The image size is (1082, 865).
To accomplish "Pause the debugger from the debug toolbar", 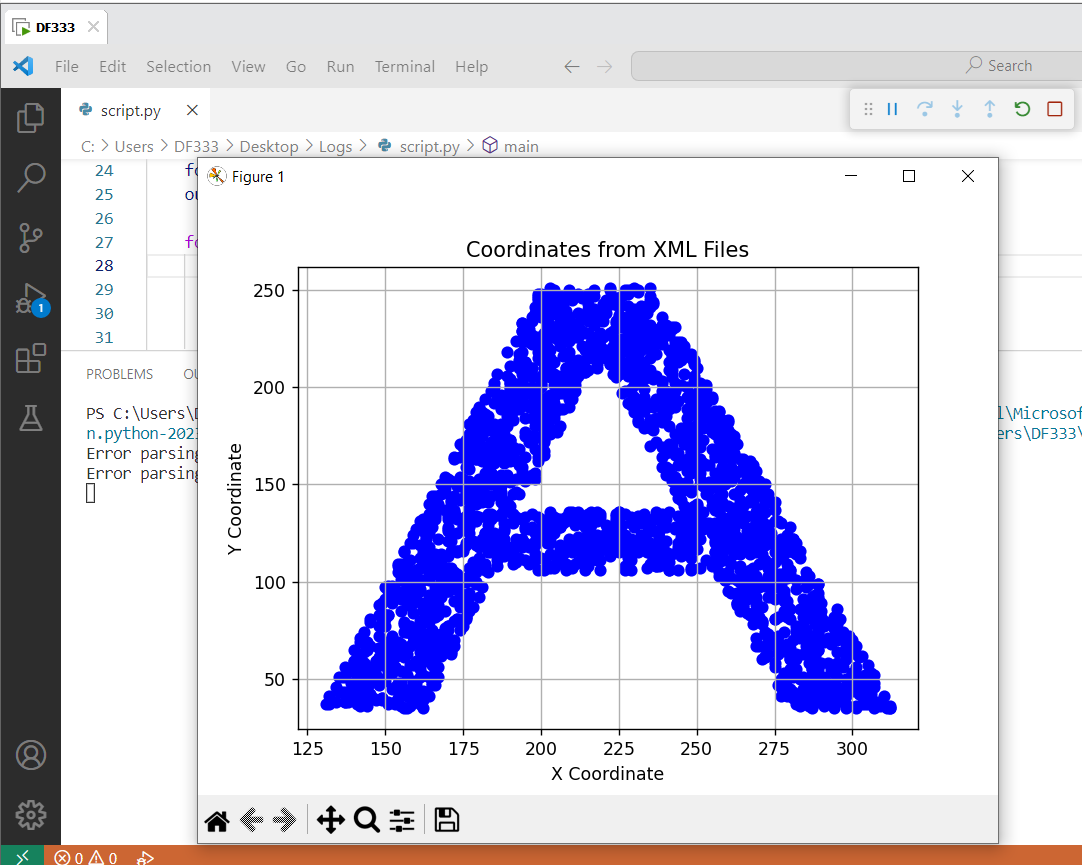I will point(893,109).
